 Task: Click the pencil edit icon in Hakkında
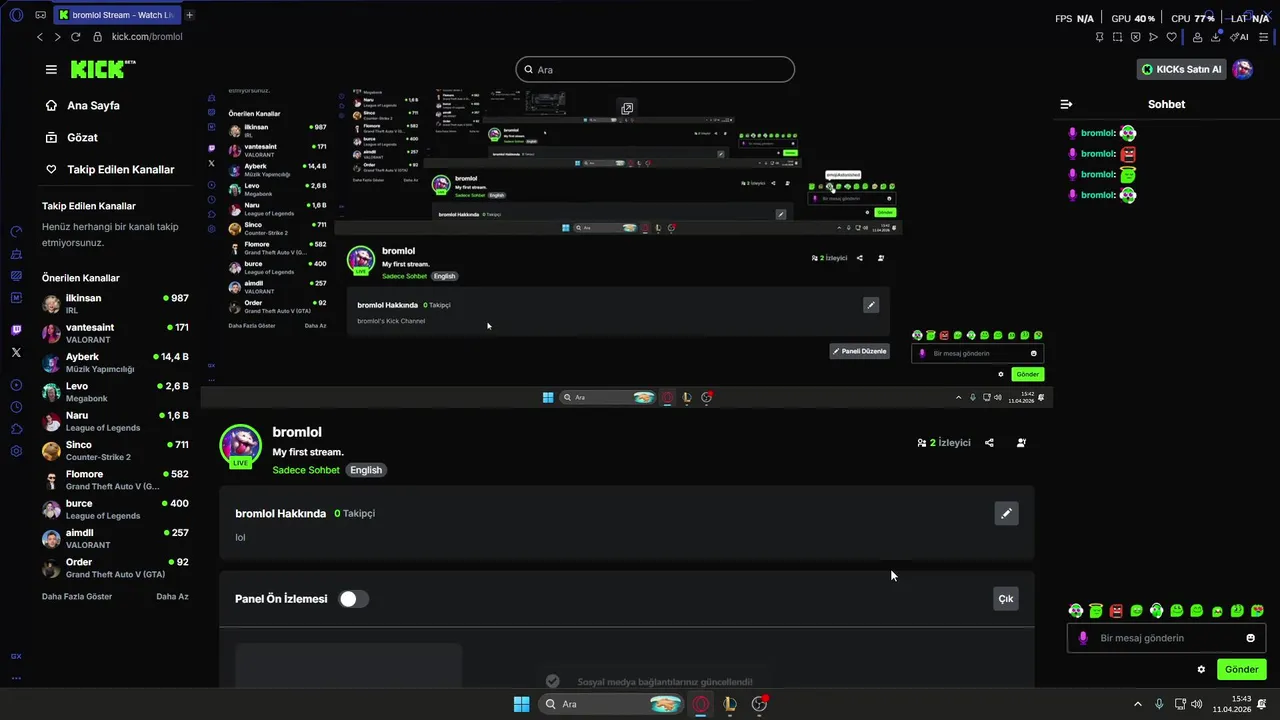tap(1006, 513)
